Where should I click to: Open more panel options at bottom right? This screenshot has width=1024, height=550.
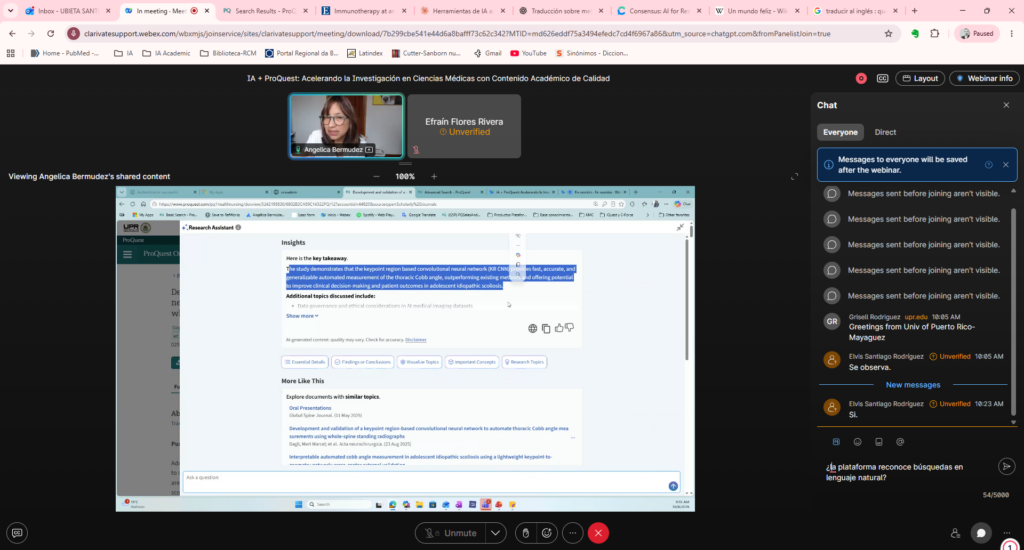click(x=1006, y=533)
